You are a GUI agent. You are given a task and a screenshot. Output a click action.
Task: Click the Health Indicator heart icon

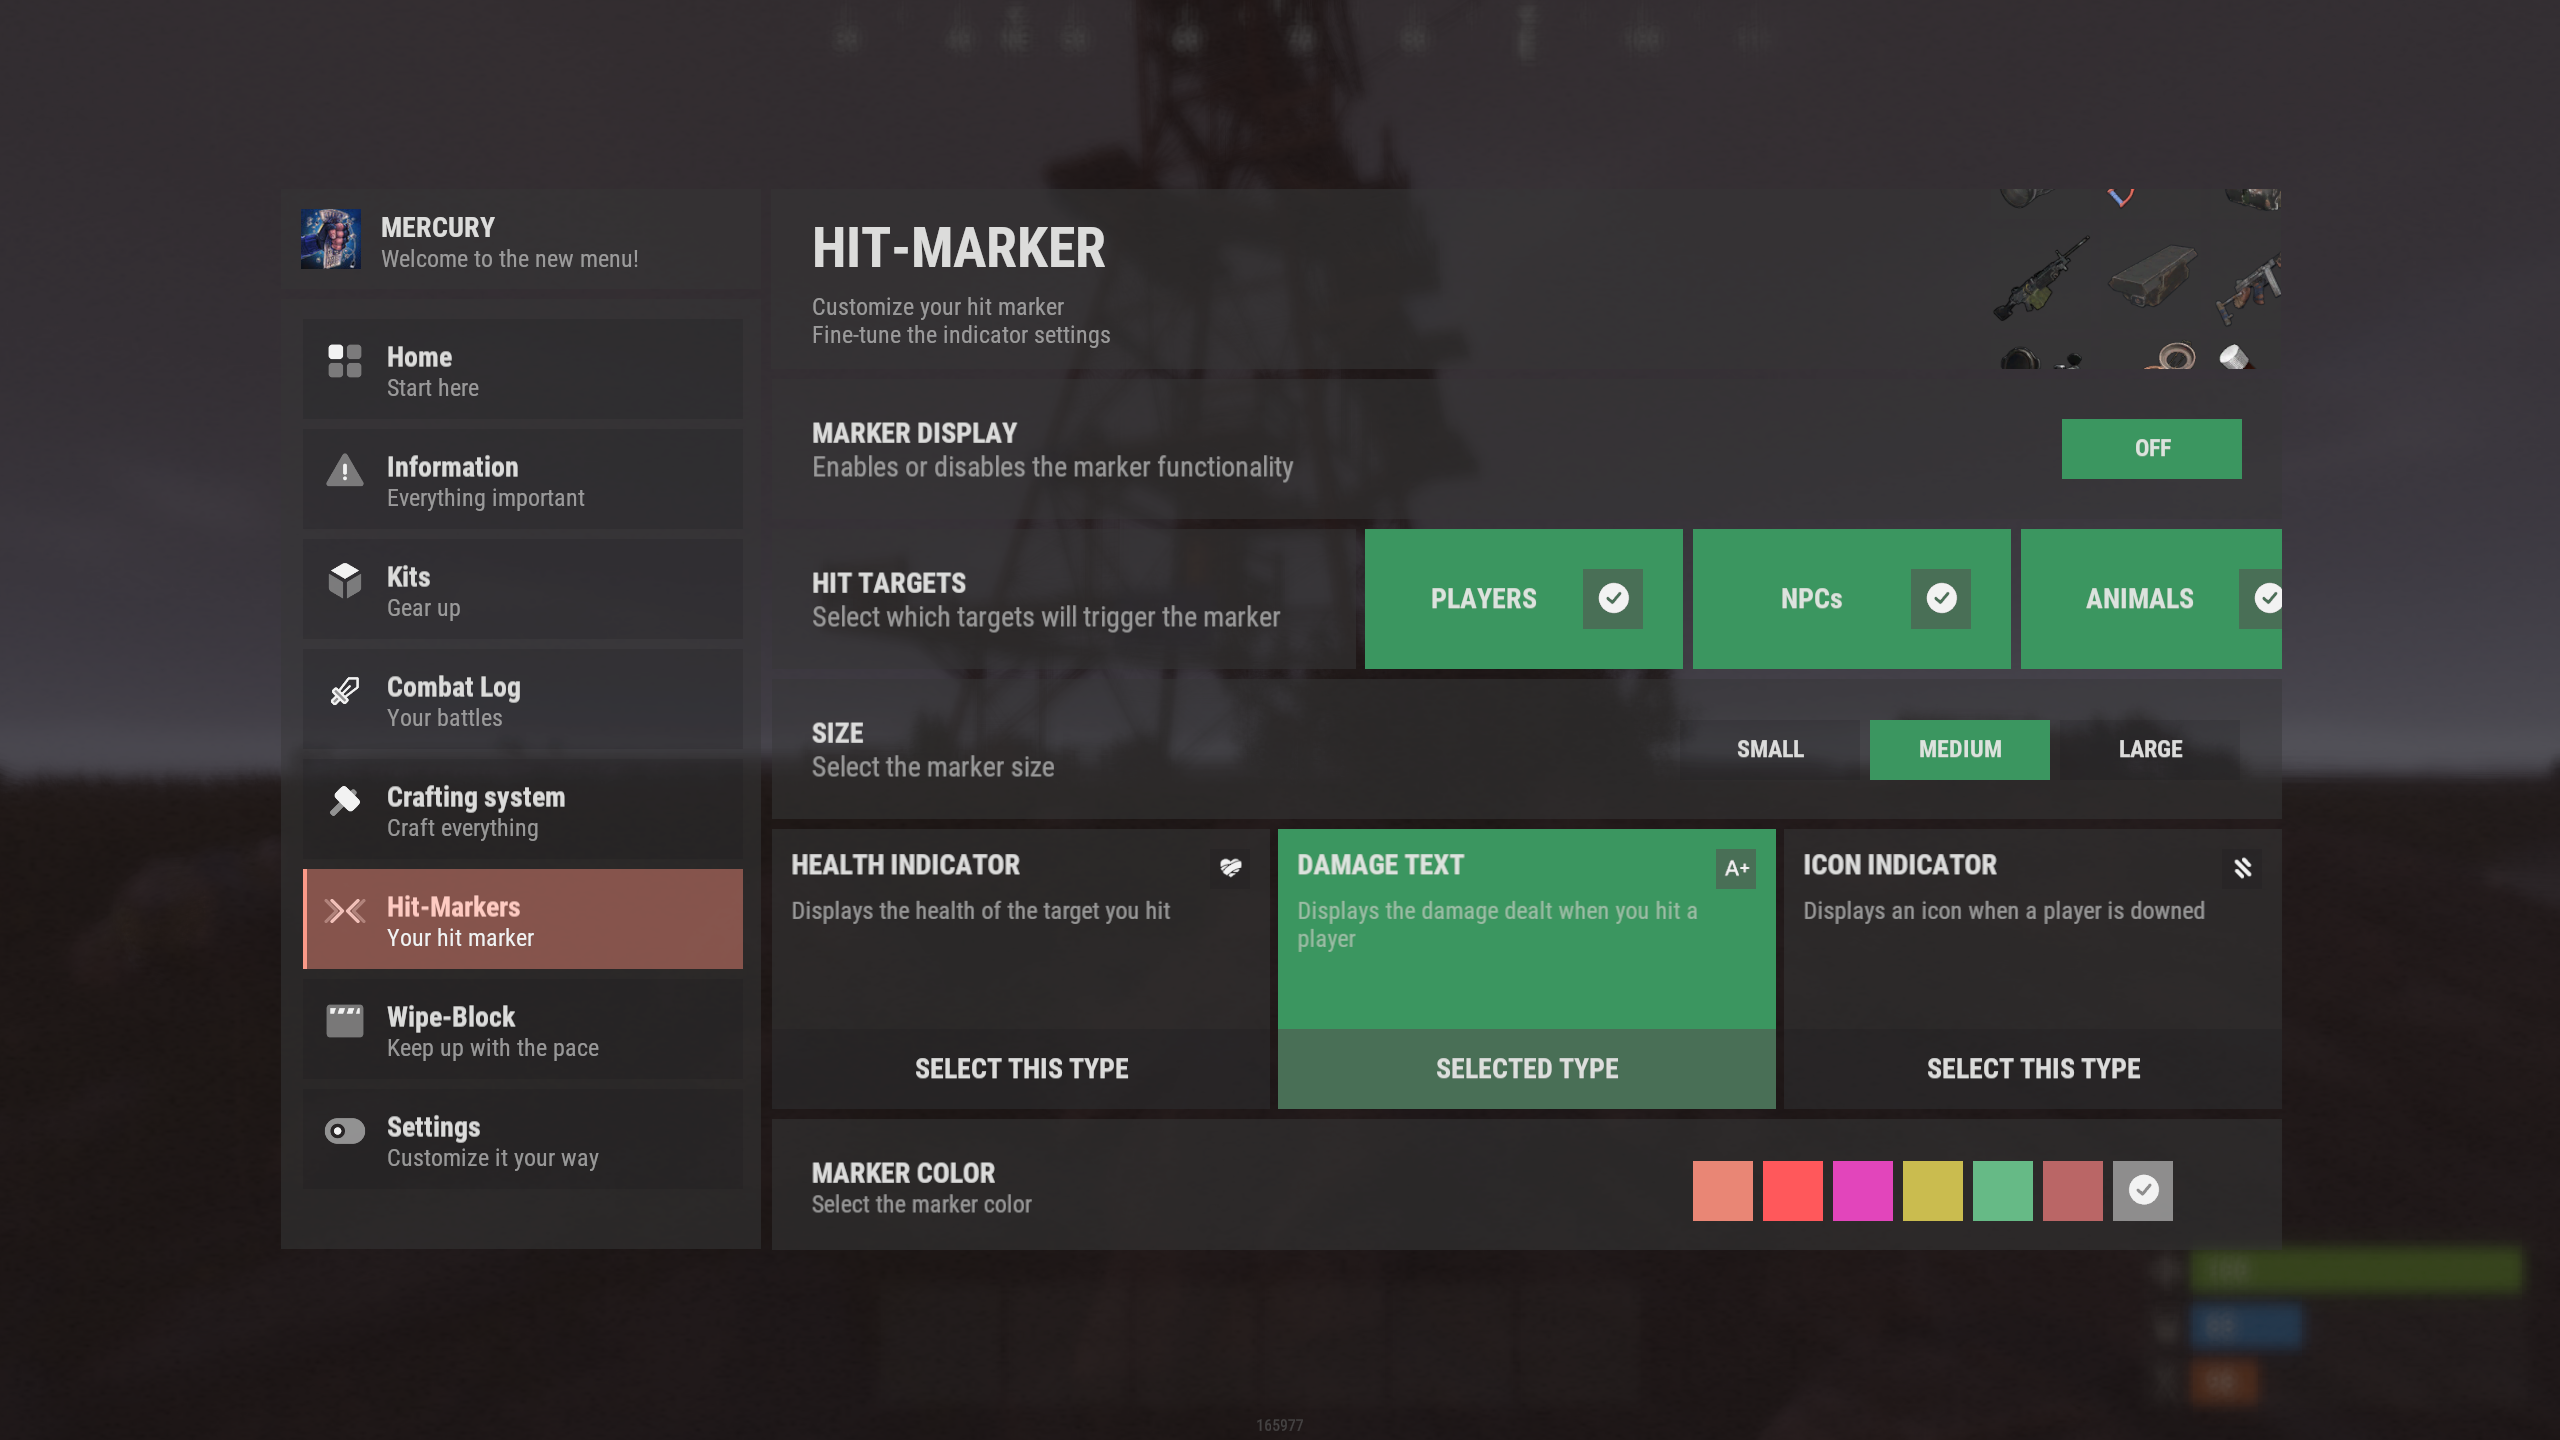1231,867
